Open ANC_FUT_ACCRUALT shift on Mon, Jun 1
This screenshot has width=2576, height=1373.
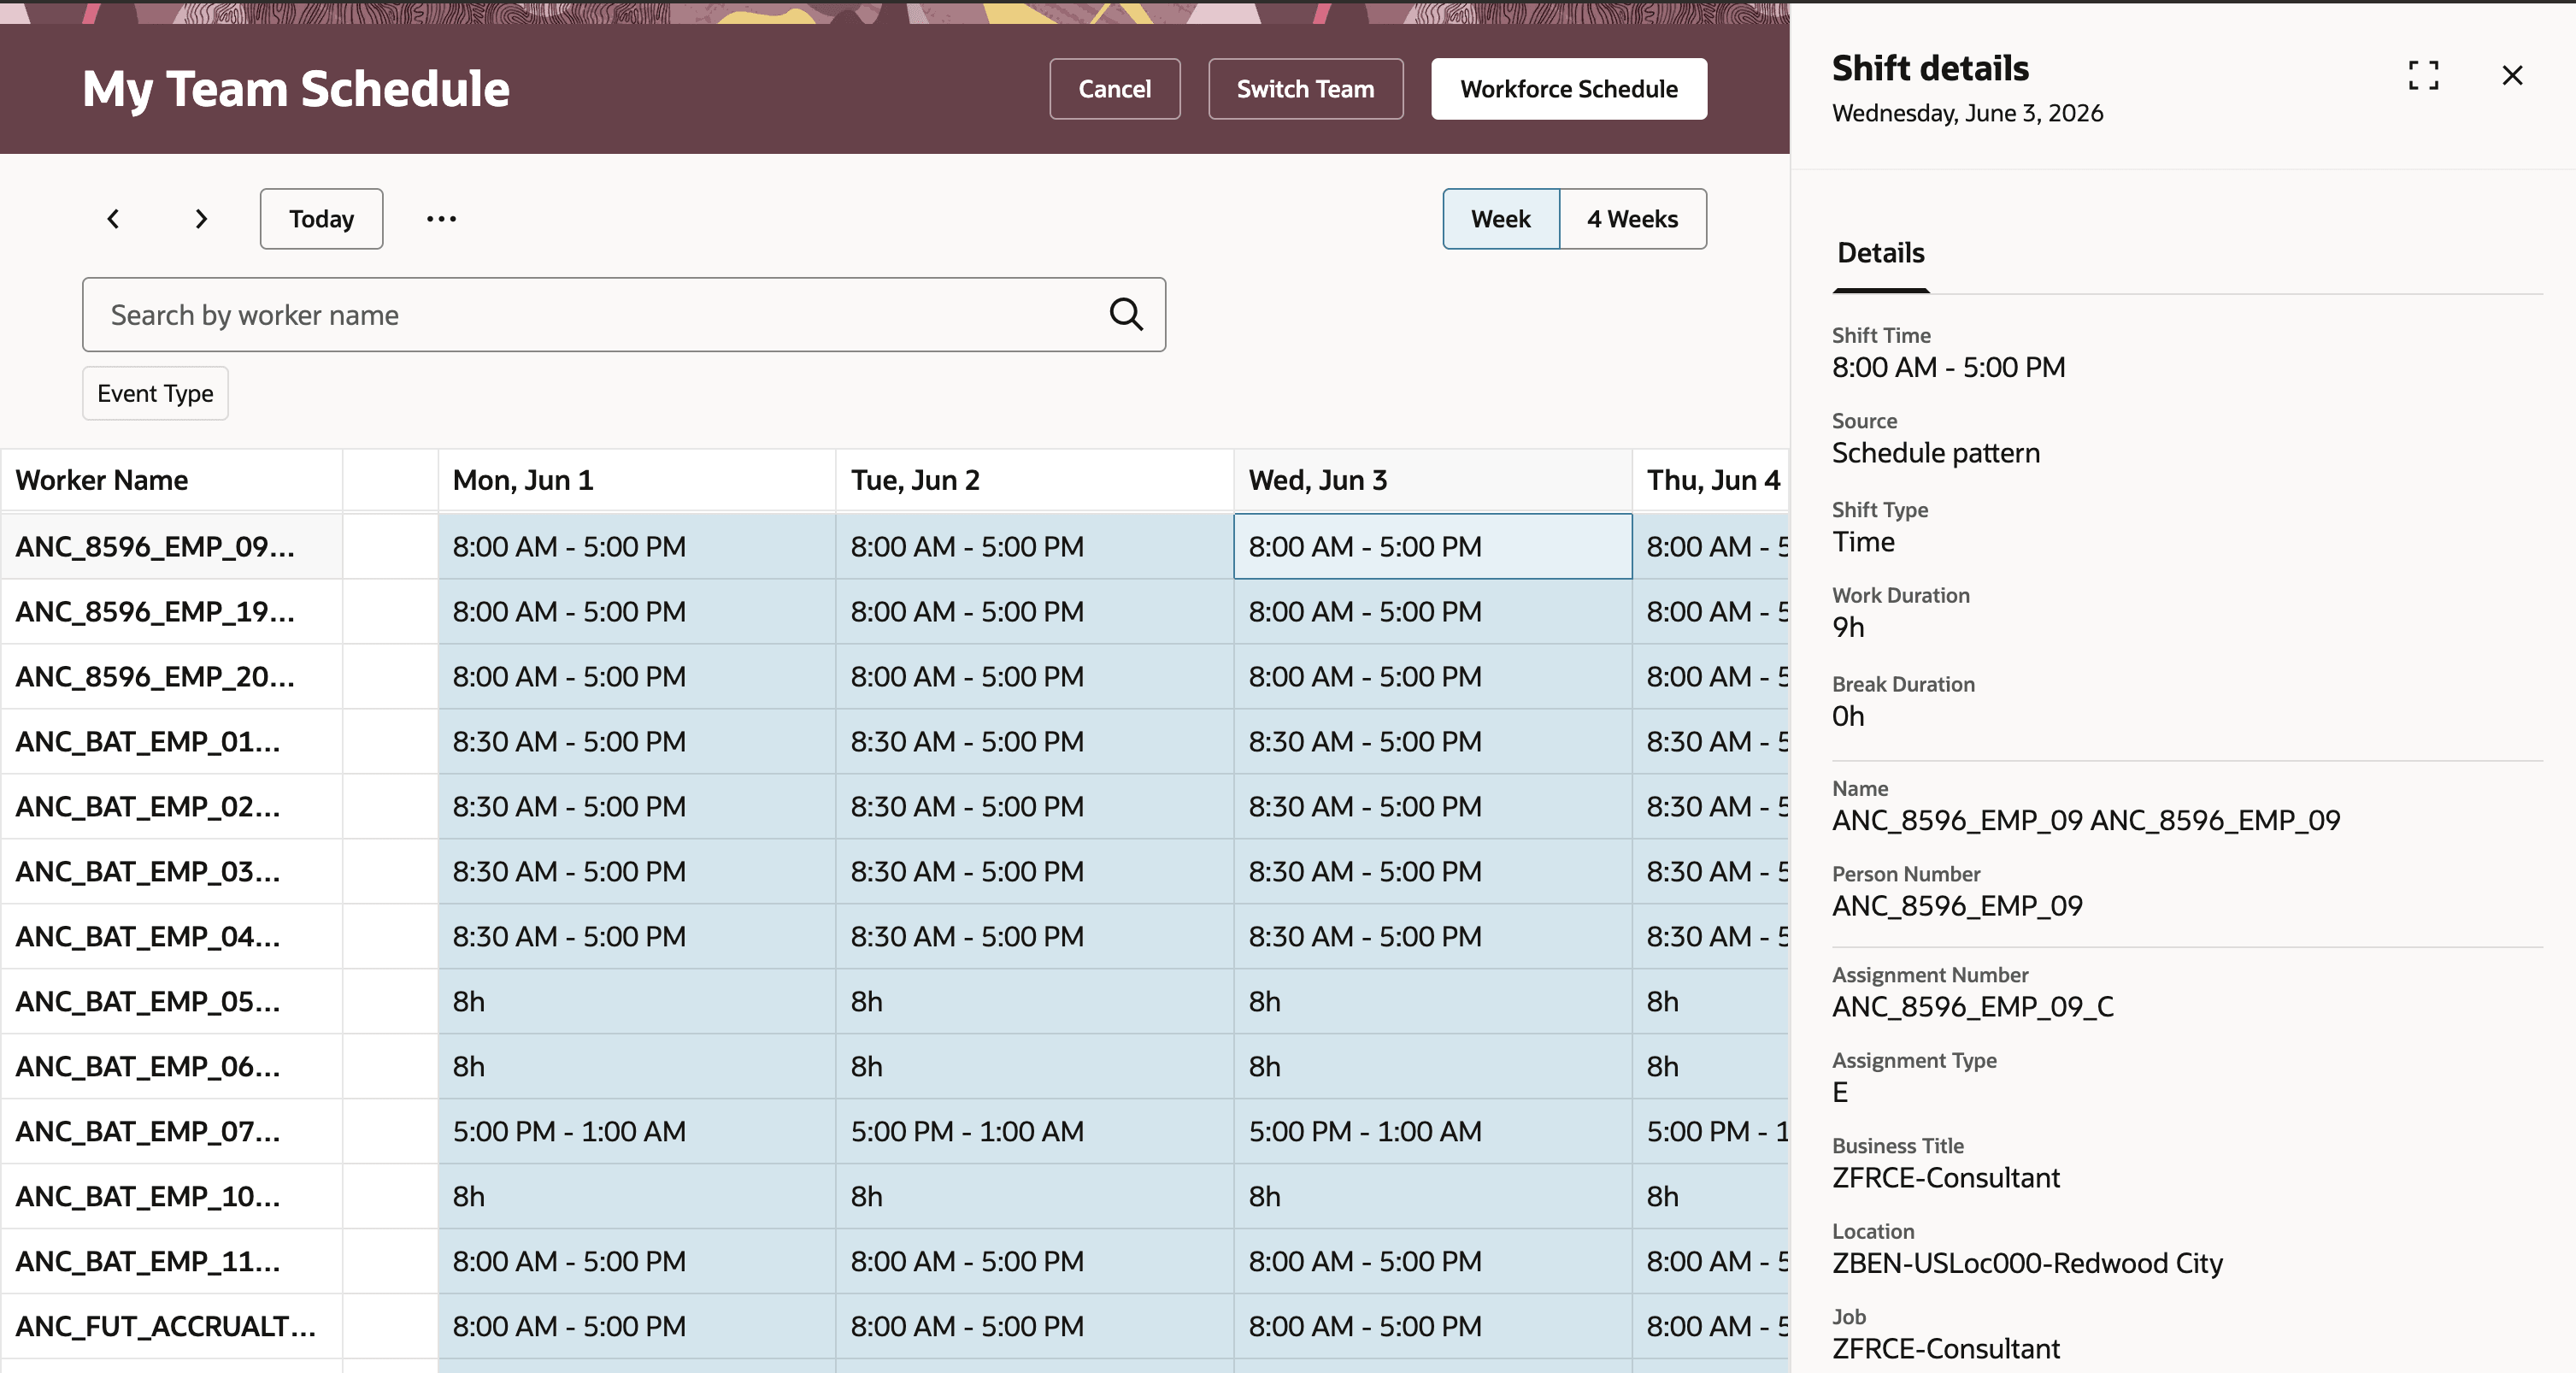tap(637, 1327)
